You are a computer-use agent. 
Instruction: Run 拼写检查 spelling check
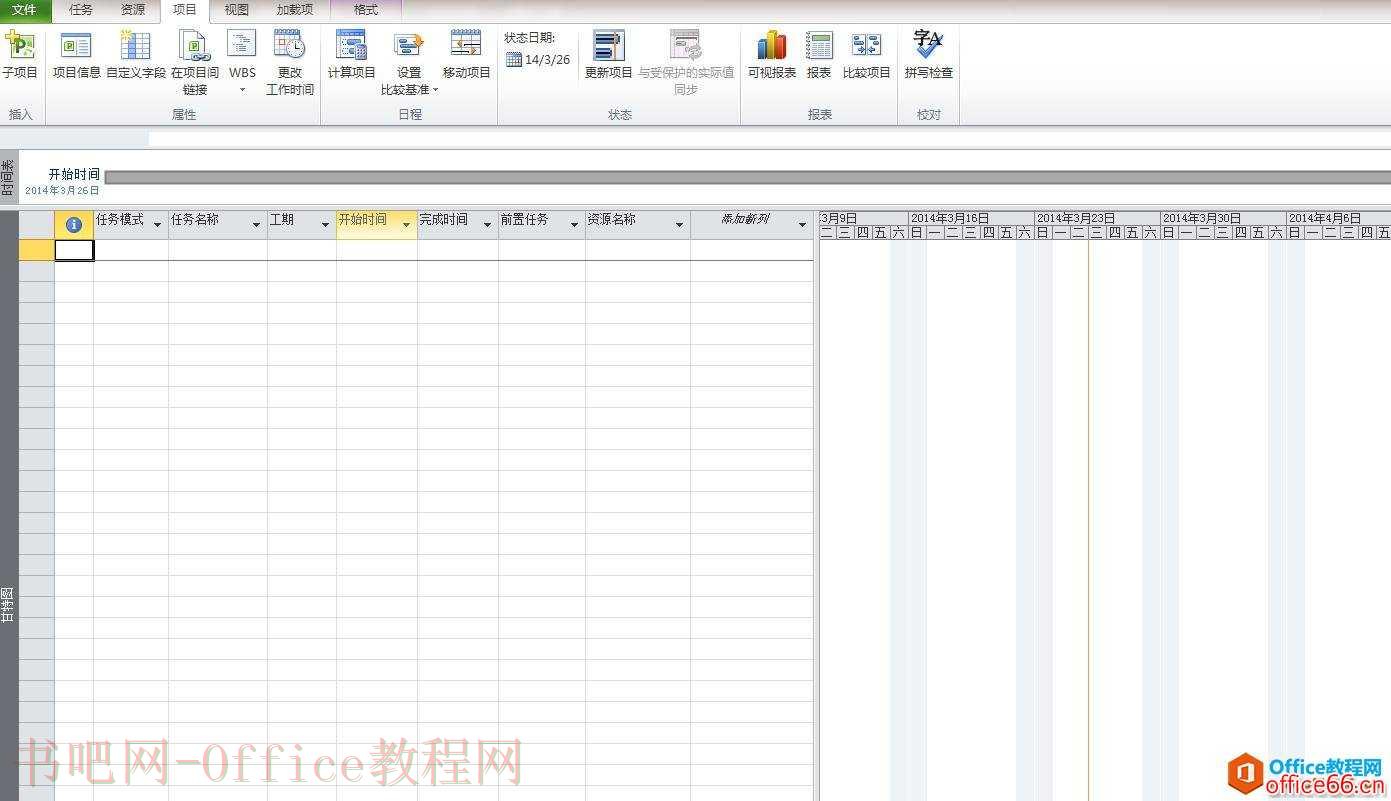pos(929,56)
